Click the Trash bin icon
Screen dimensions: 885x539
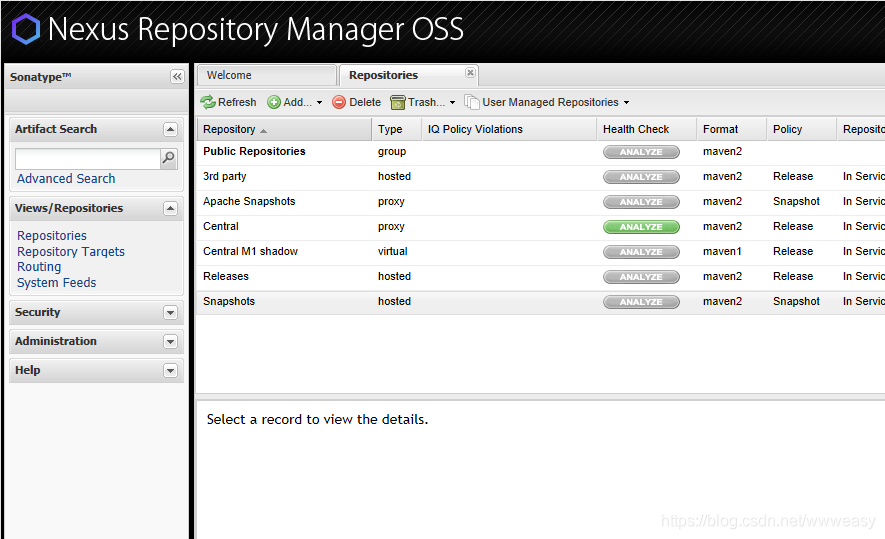click(398, 102)
